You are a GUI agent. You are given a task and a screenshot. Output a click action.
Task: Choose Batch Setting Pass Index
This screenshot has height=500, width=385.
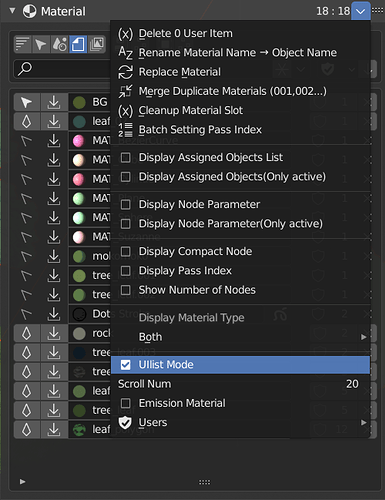241,130
